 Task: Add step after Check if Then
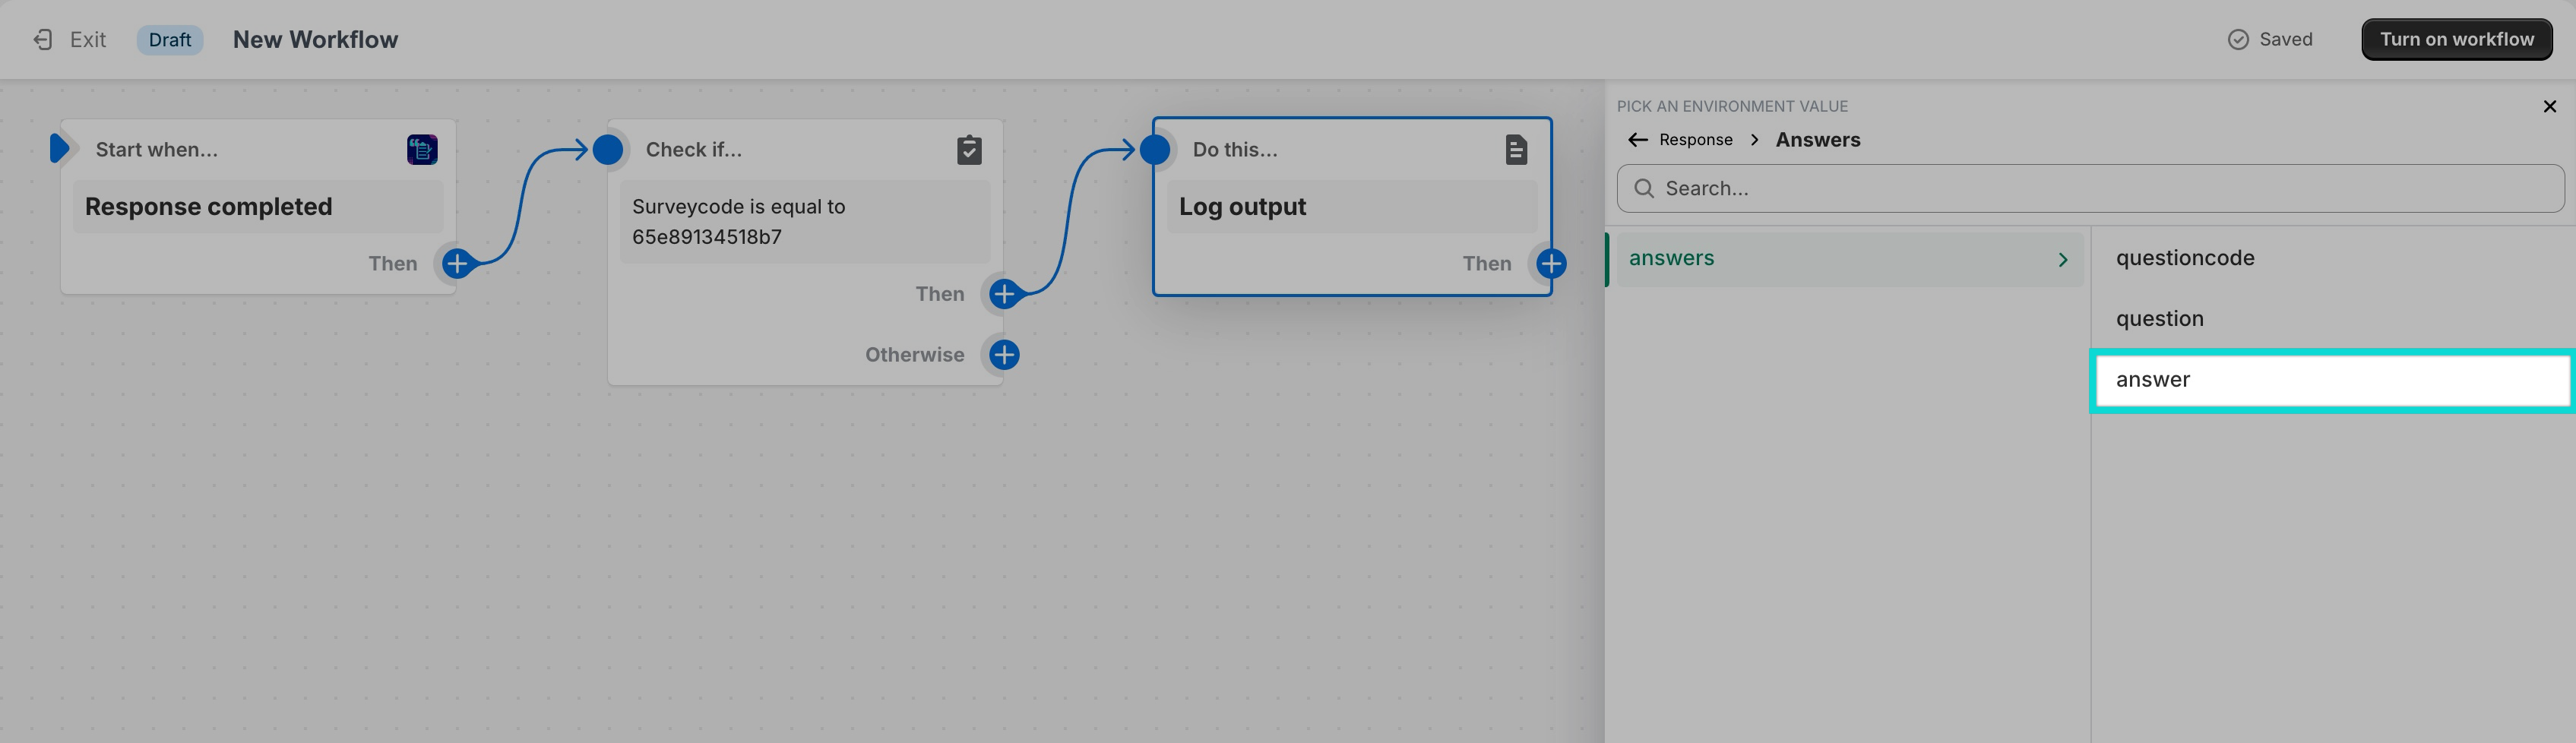[1004, 293]
